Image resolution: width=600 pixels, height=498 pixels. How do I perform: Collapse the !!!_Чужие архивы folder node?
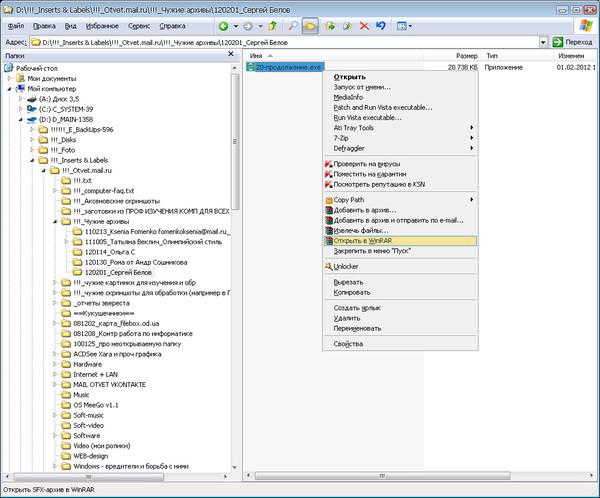[55, 222]
